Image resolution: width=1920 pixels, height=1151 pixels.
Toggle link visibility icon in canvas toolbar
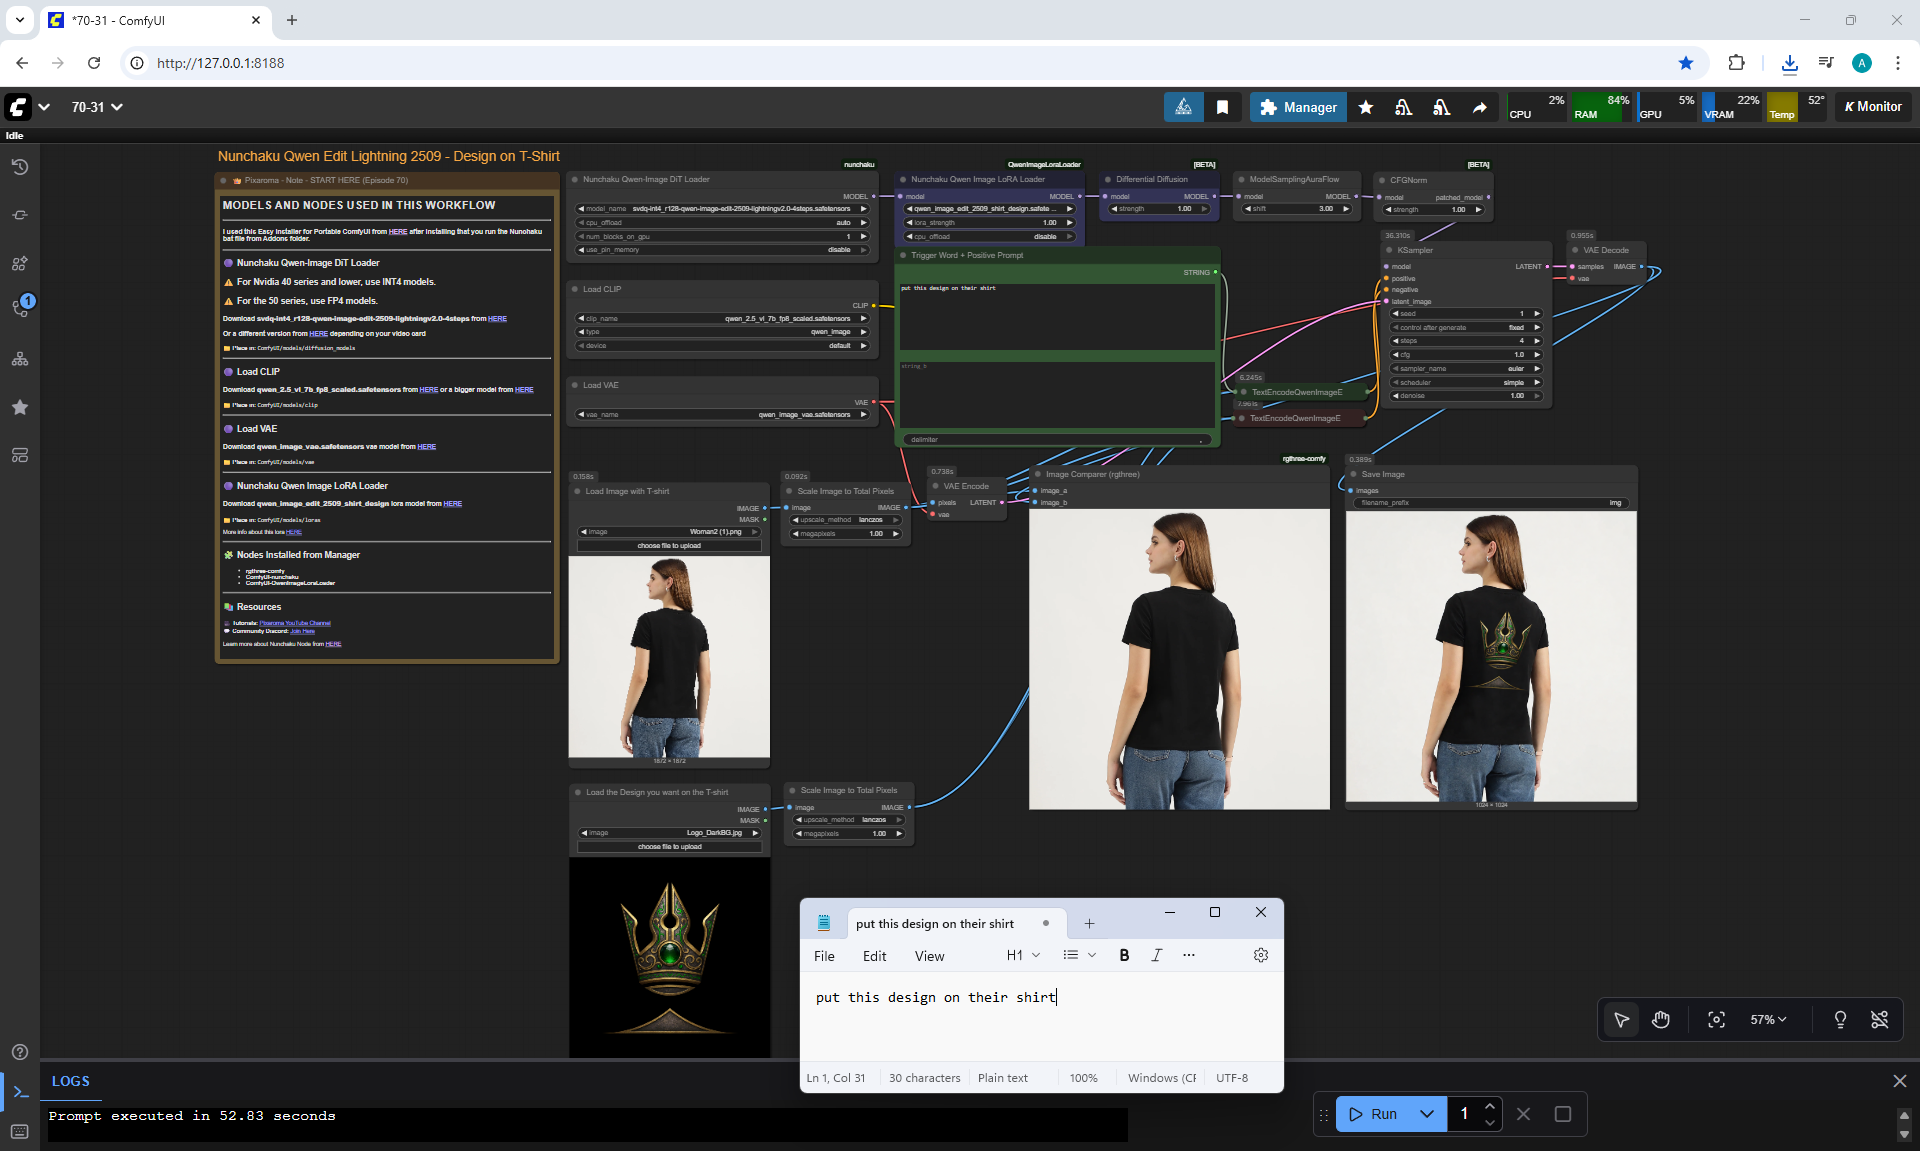1879,1019
